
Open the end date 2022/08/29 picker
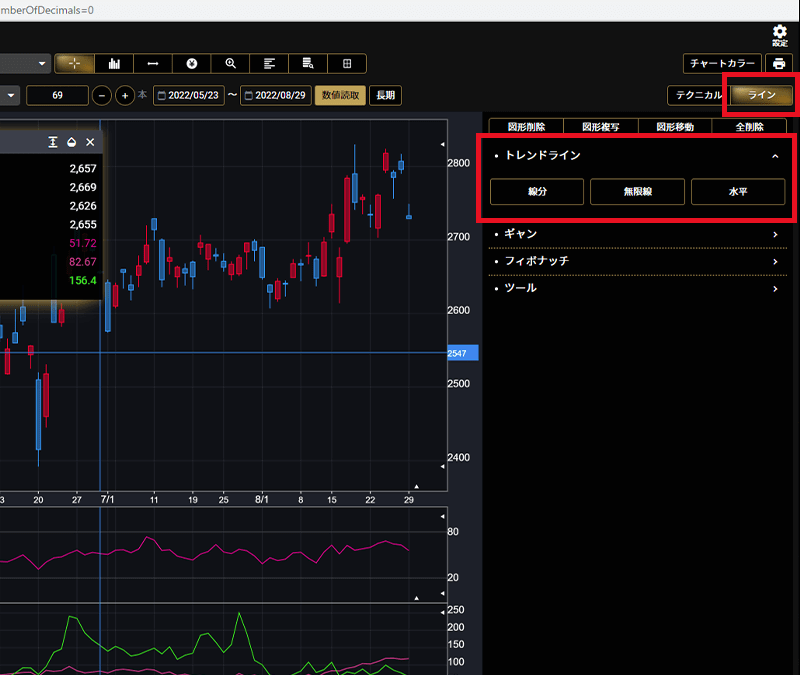(x=276, y=95)
